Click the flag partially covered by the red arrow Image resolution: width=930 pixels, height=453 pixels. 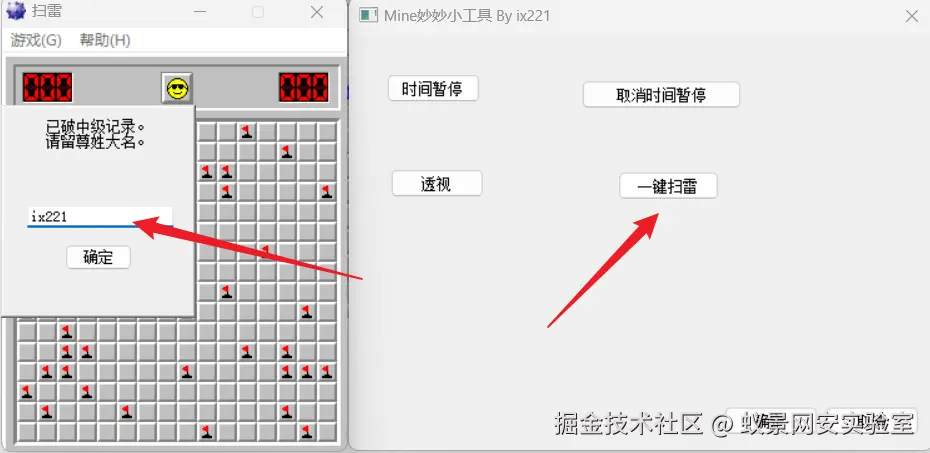266,251
